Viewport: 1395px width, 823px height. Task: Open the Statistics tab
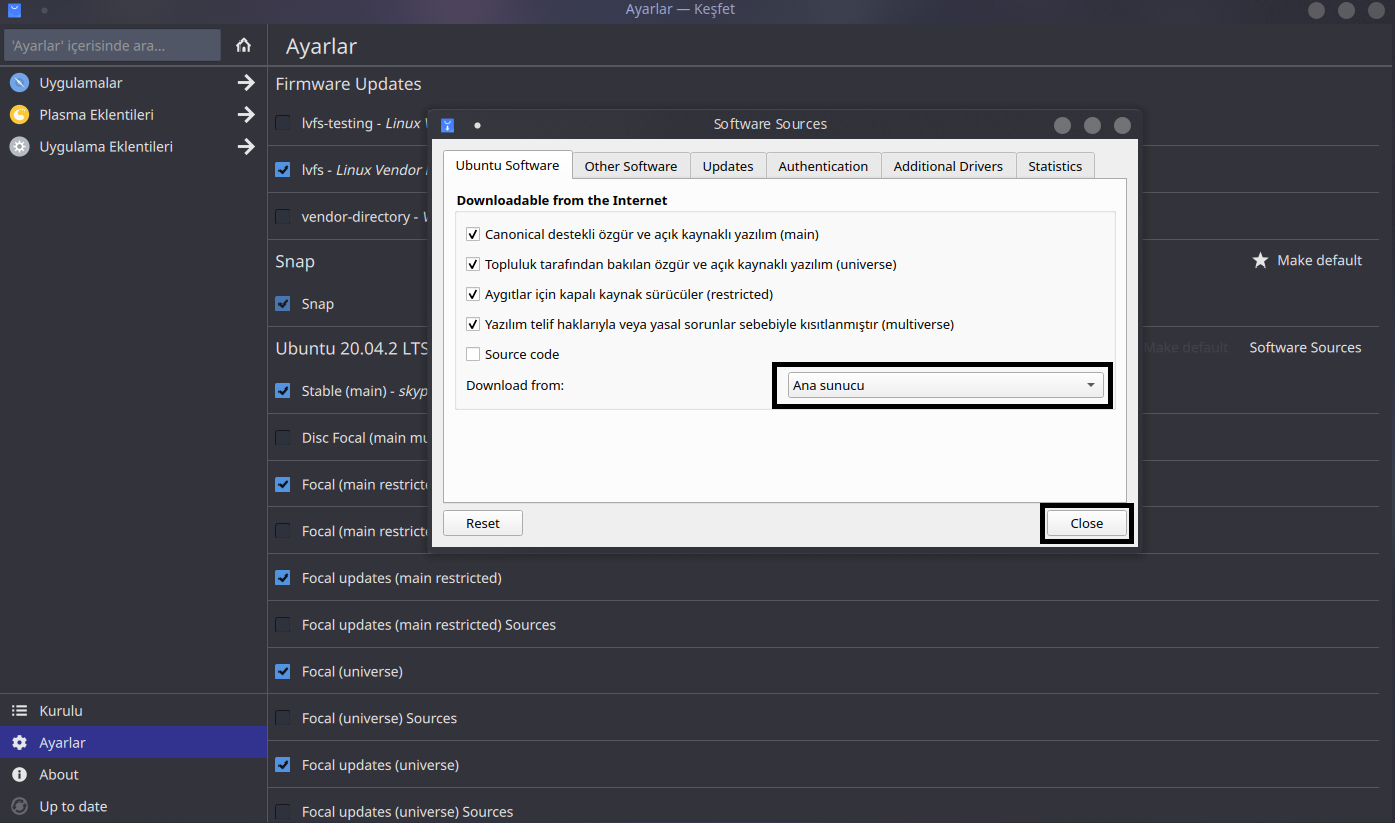1055,166
